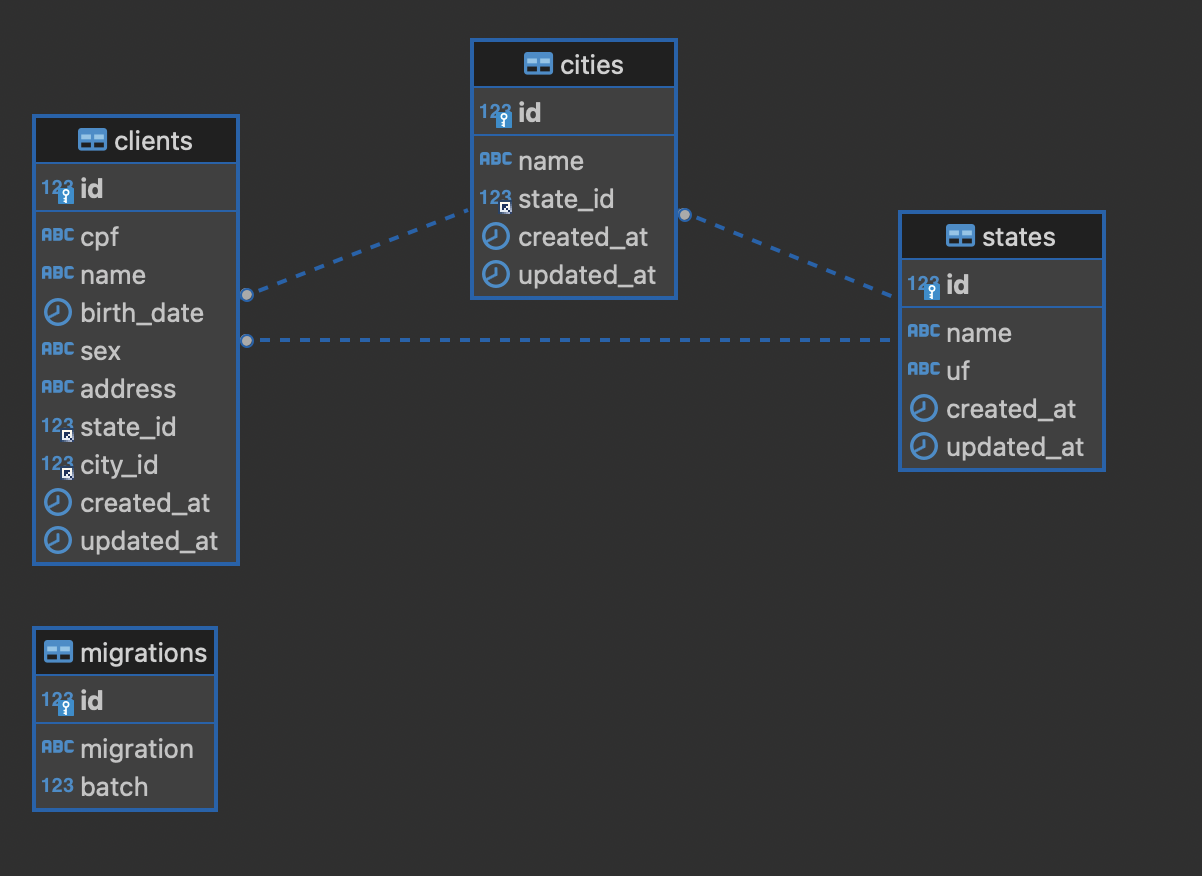The width and height of the screenshot is (1202, 876).
Task: Select the batch column text
Action: (x=114, y=787)
